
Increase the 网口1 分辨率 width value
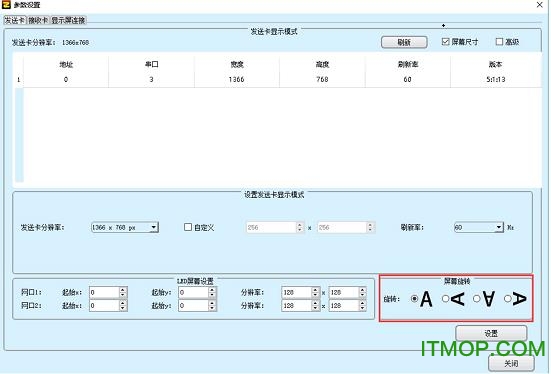(x=315, y=290)
